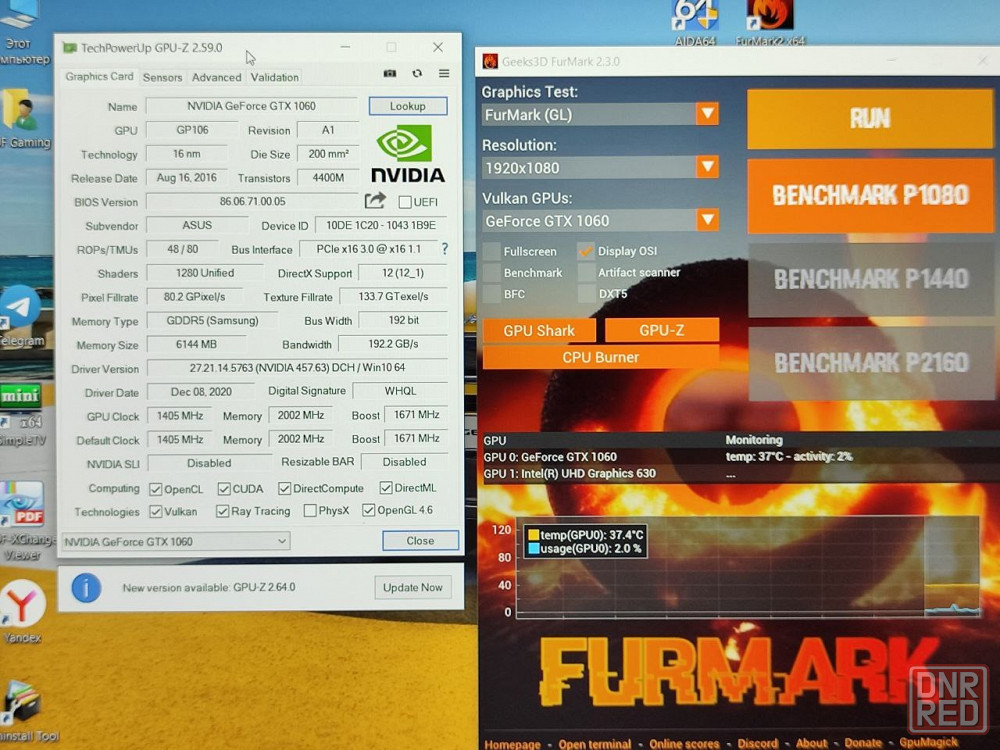Click the blue info icon in update bar
This screenshot has height=750, width=1000.
pos(86,587)
